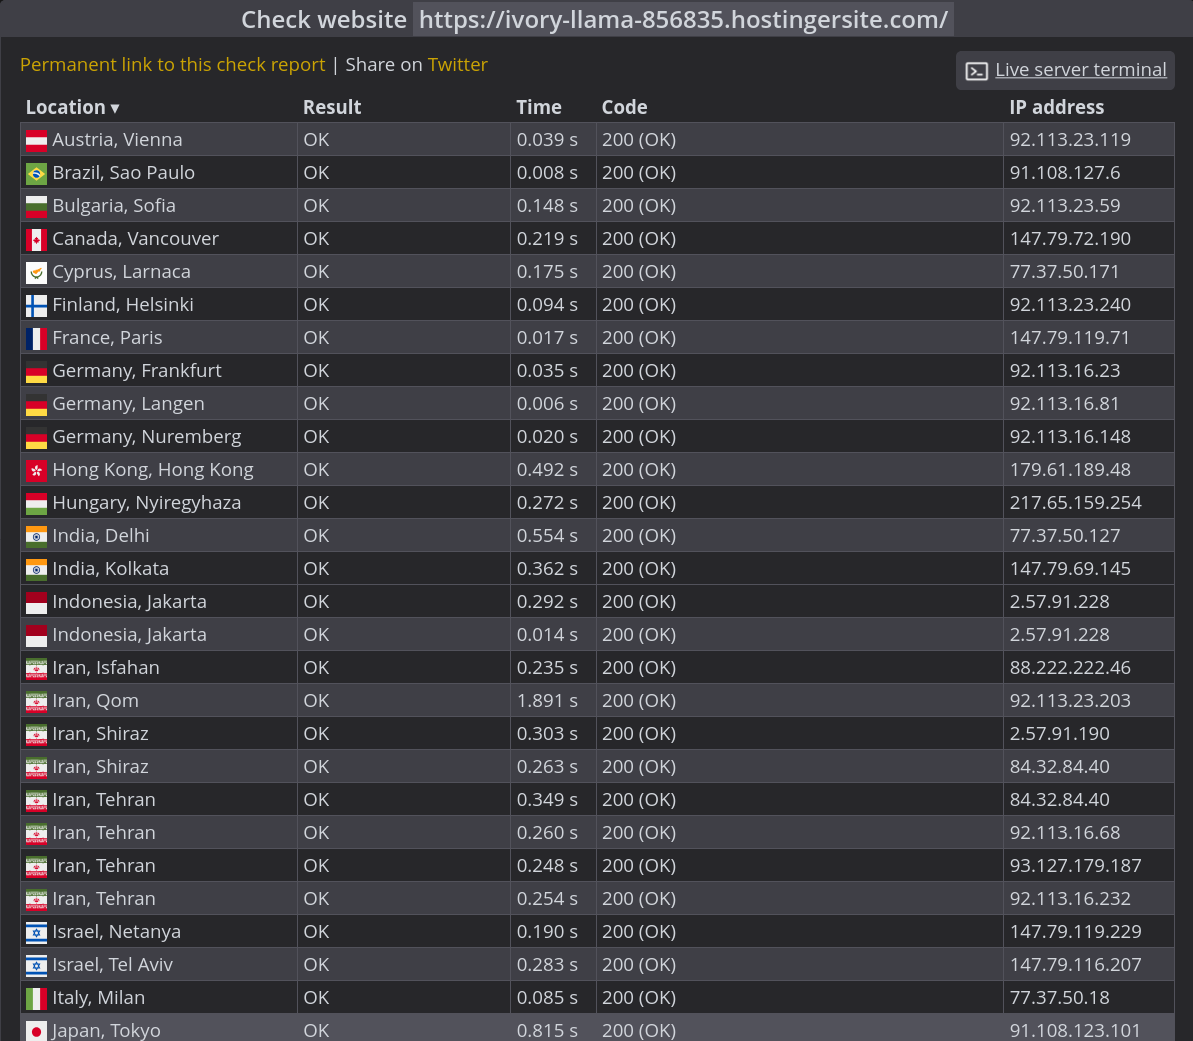
Task: Click IP address 88.222.222.46
Action: coord(1070,667)
